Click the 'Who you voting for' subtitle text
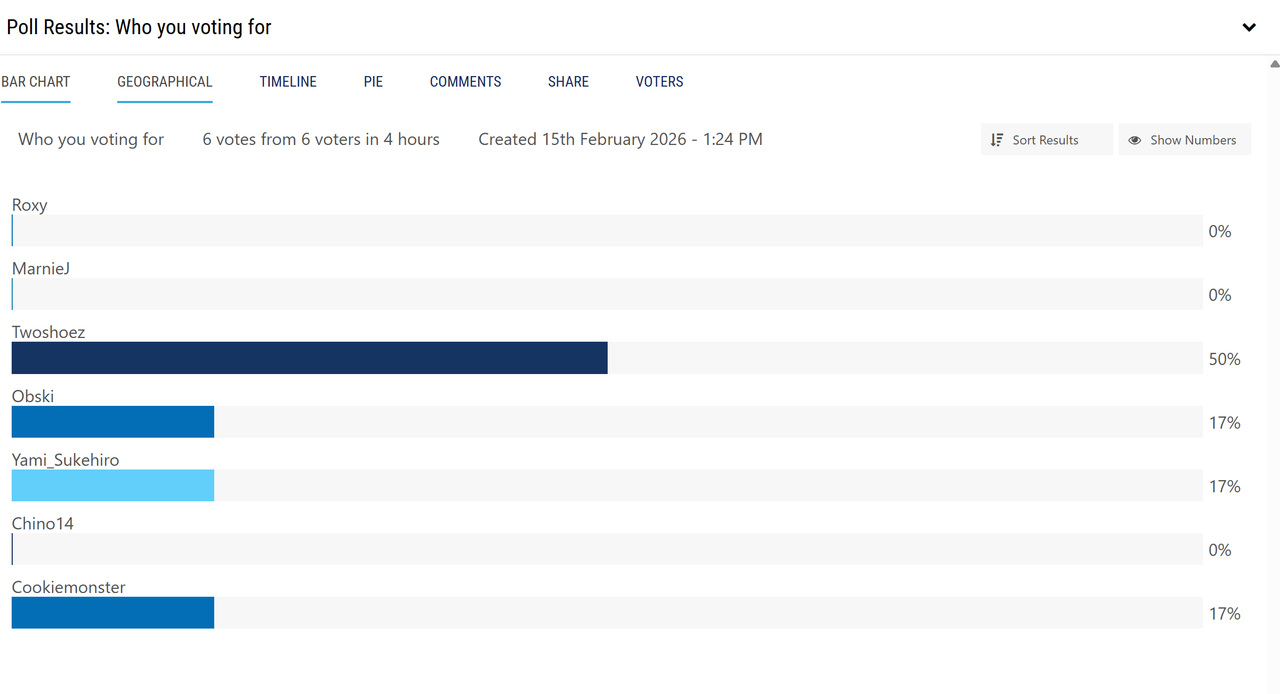This screenshot has width=1280, height=694. pyautogui.click(x=91, y=139)
